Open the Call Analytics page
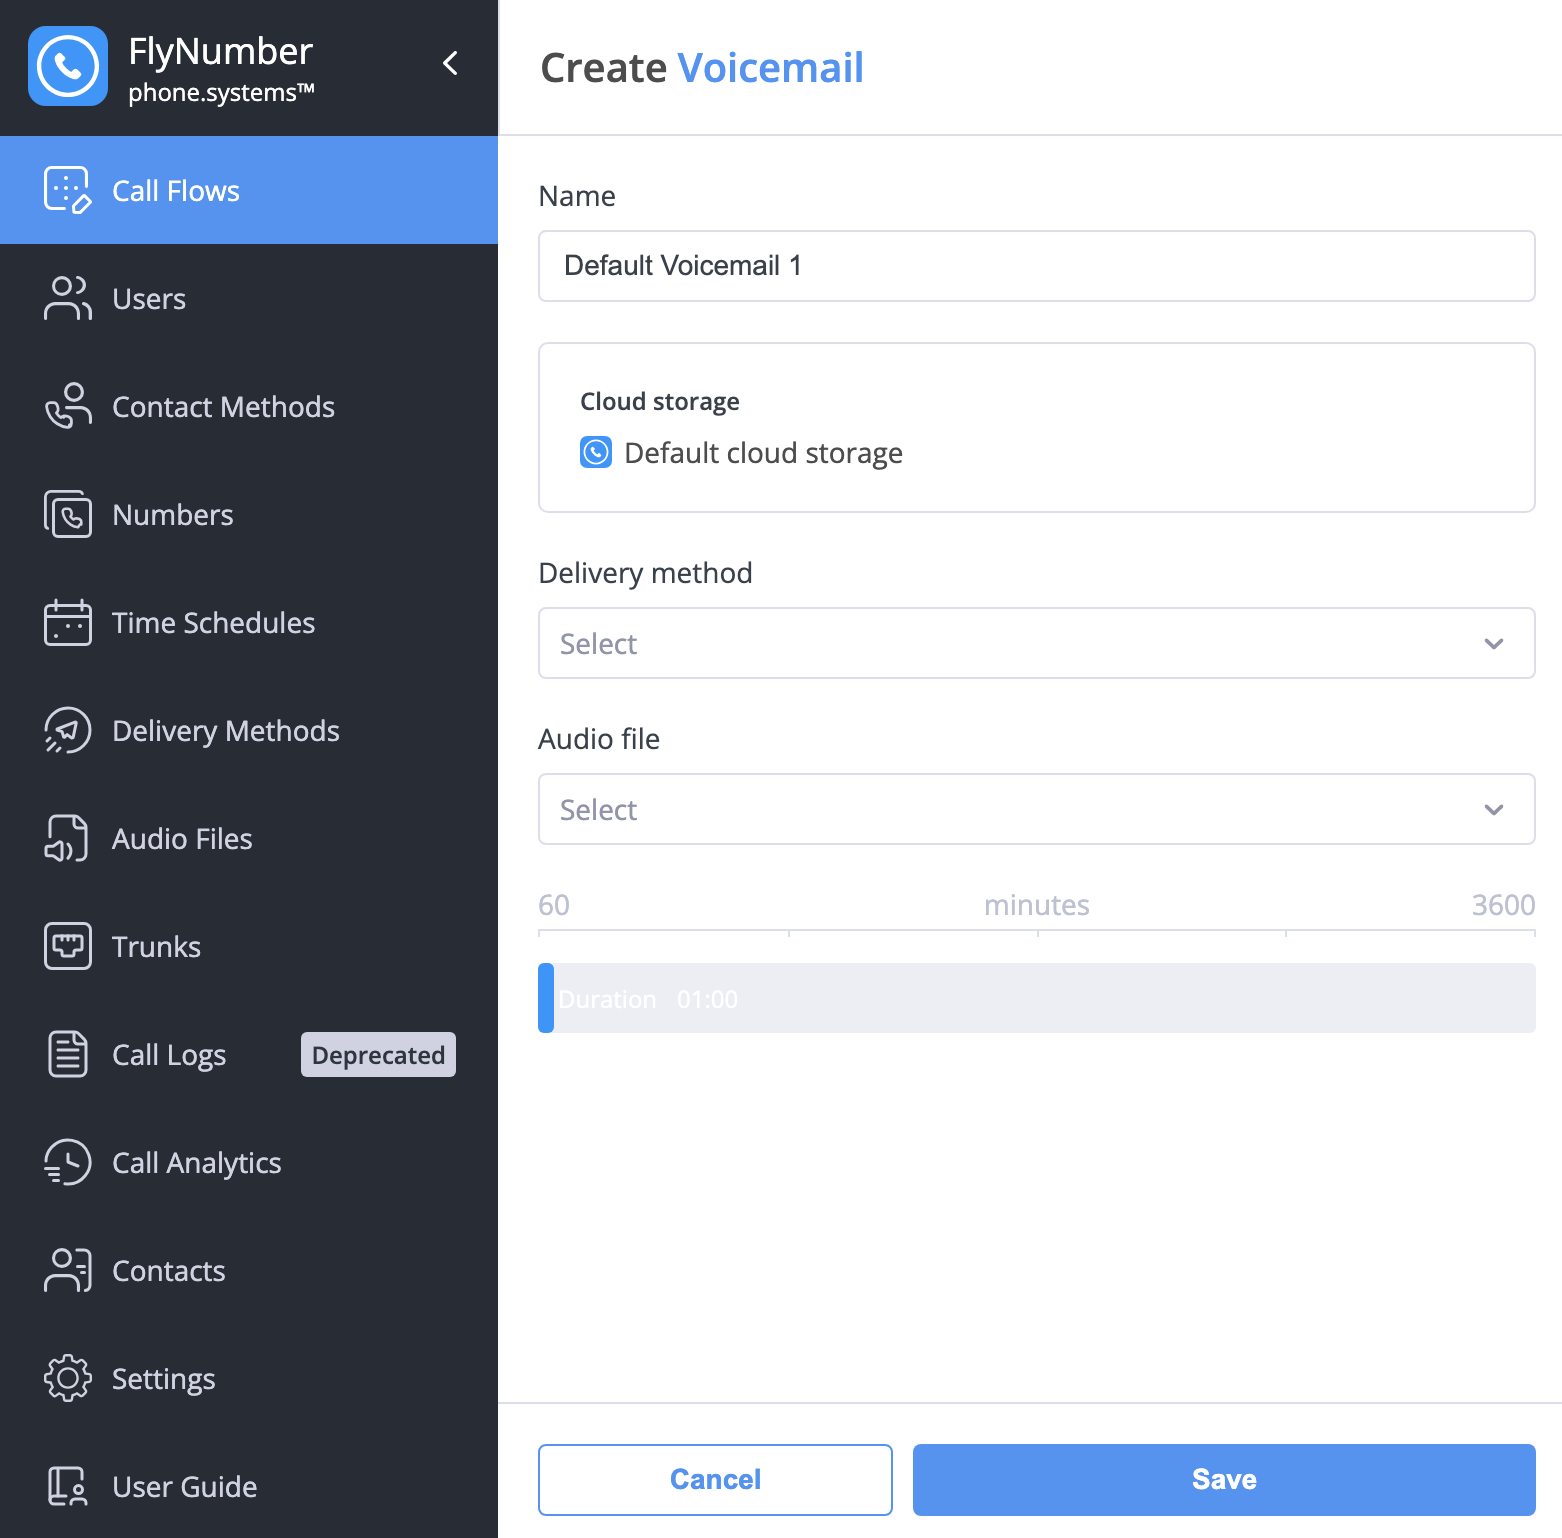 (x=197, y=1163)
